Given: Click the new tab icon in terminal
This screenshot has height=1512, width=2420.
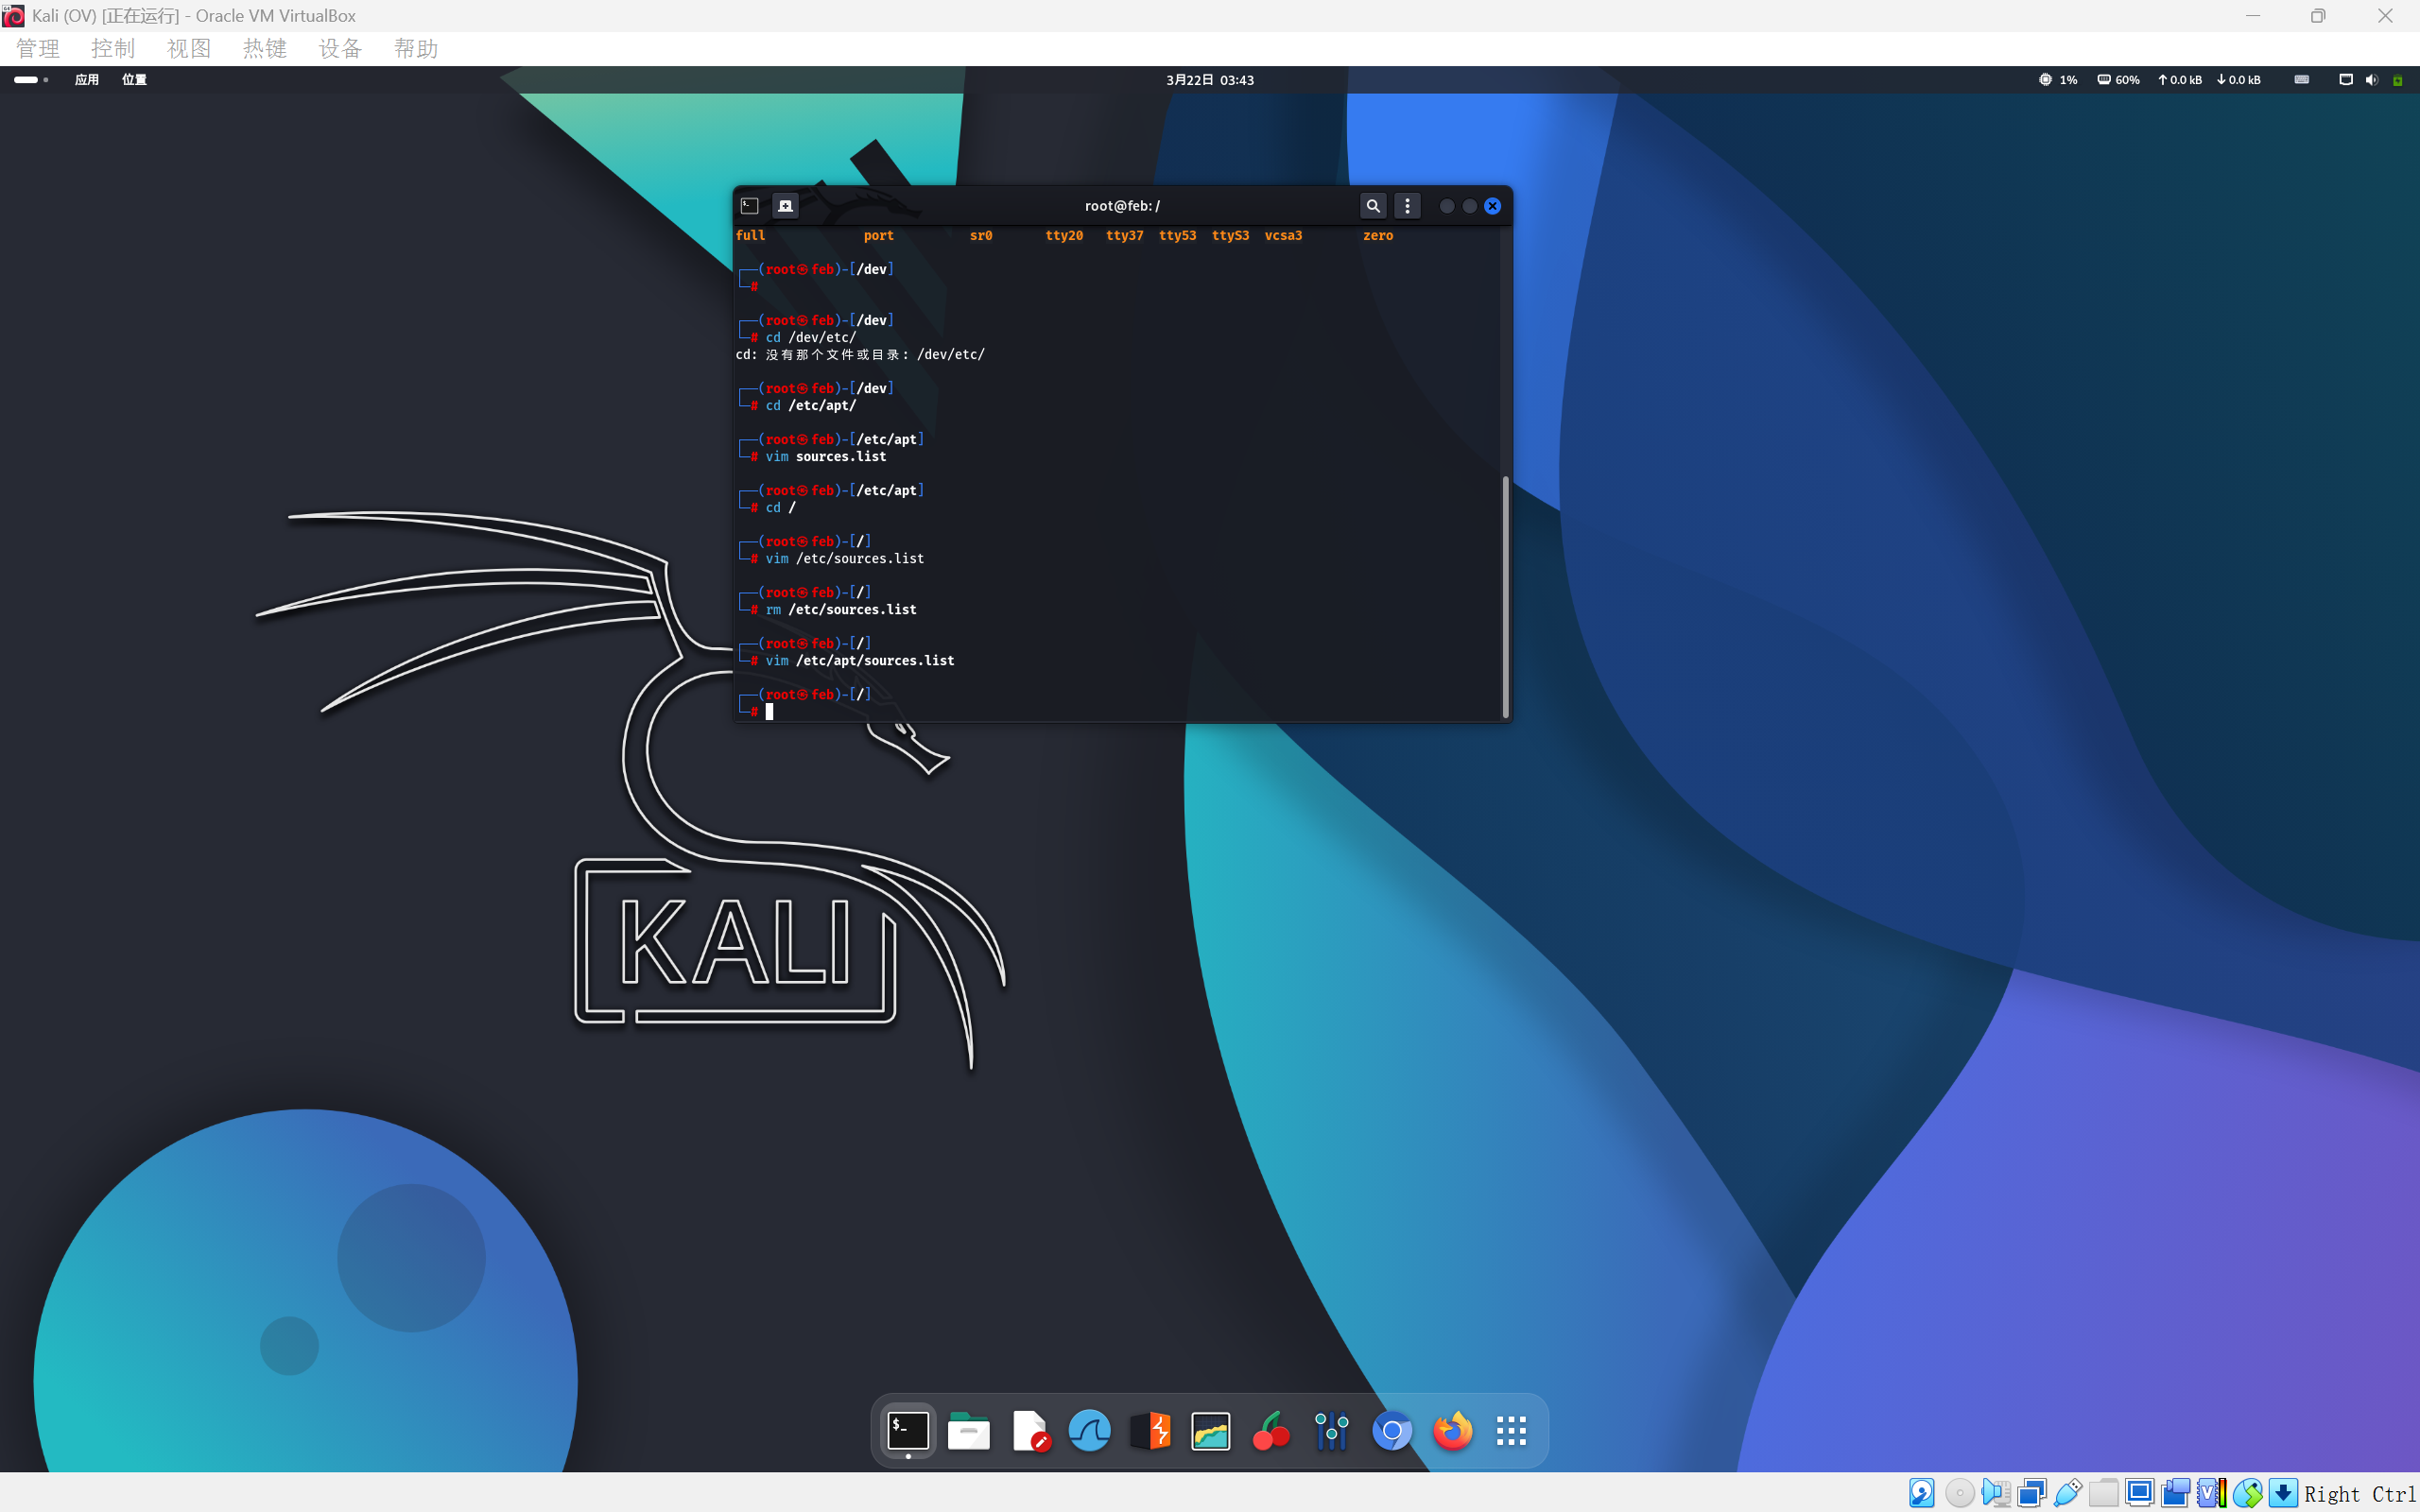Looking at the screenshot, I should click(785, 206).
